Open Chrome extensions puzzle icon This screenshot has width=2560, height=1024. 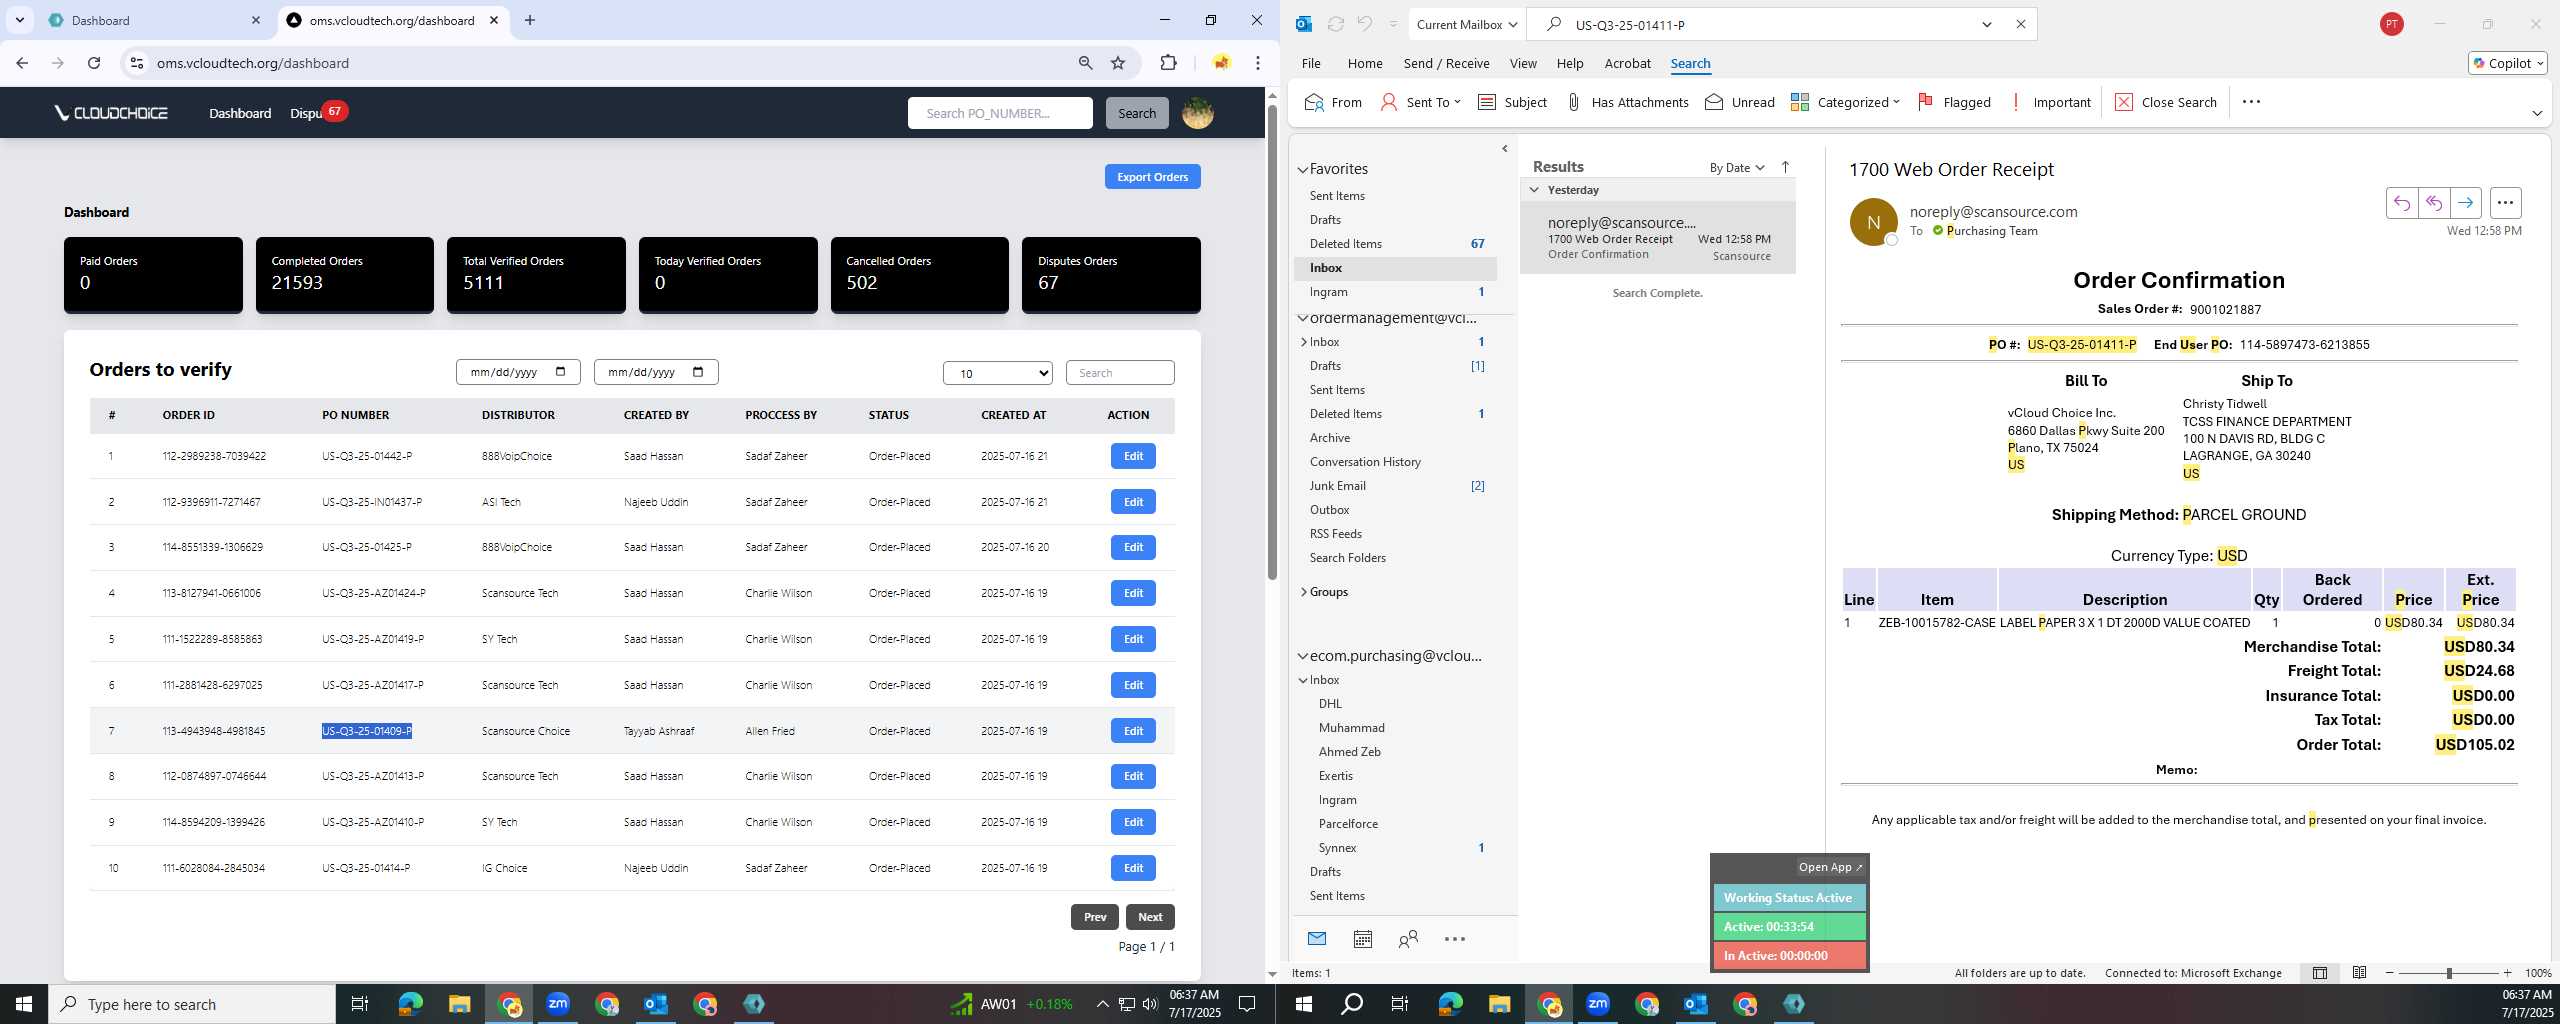1168,63
